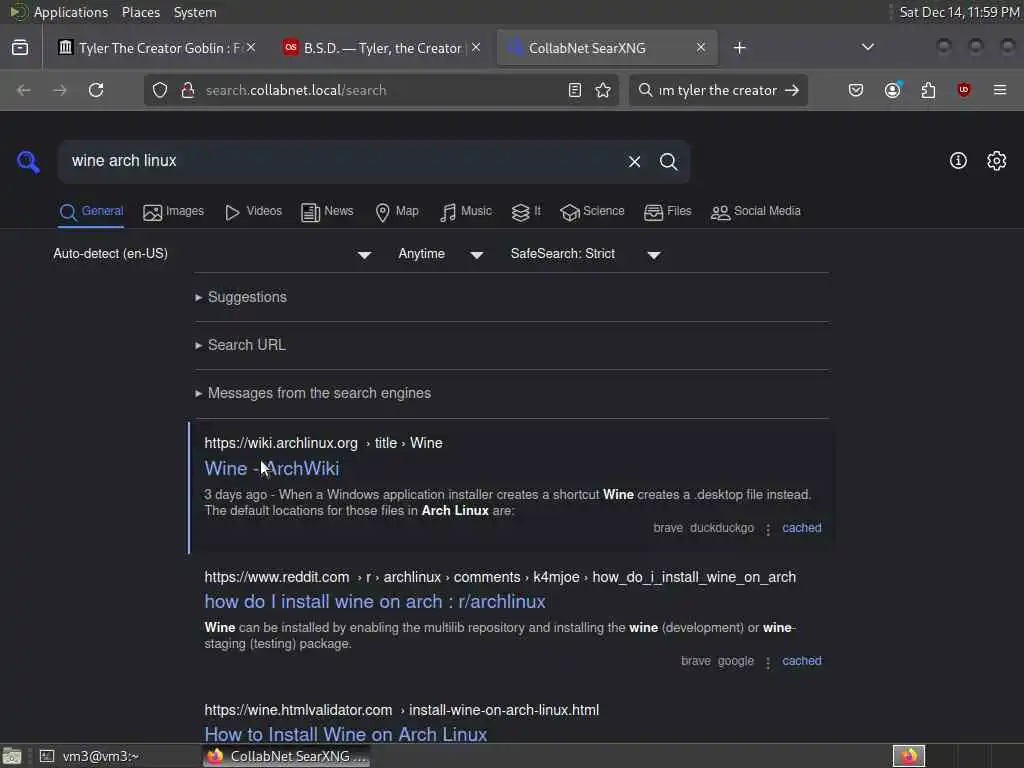Open SearXNG preferences gear icon

coord(997,161)
